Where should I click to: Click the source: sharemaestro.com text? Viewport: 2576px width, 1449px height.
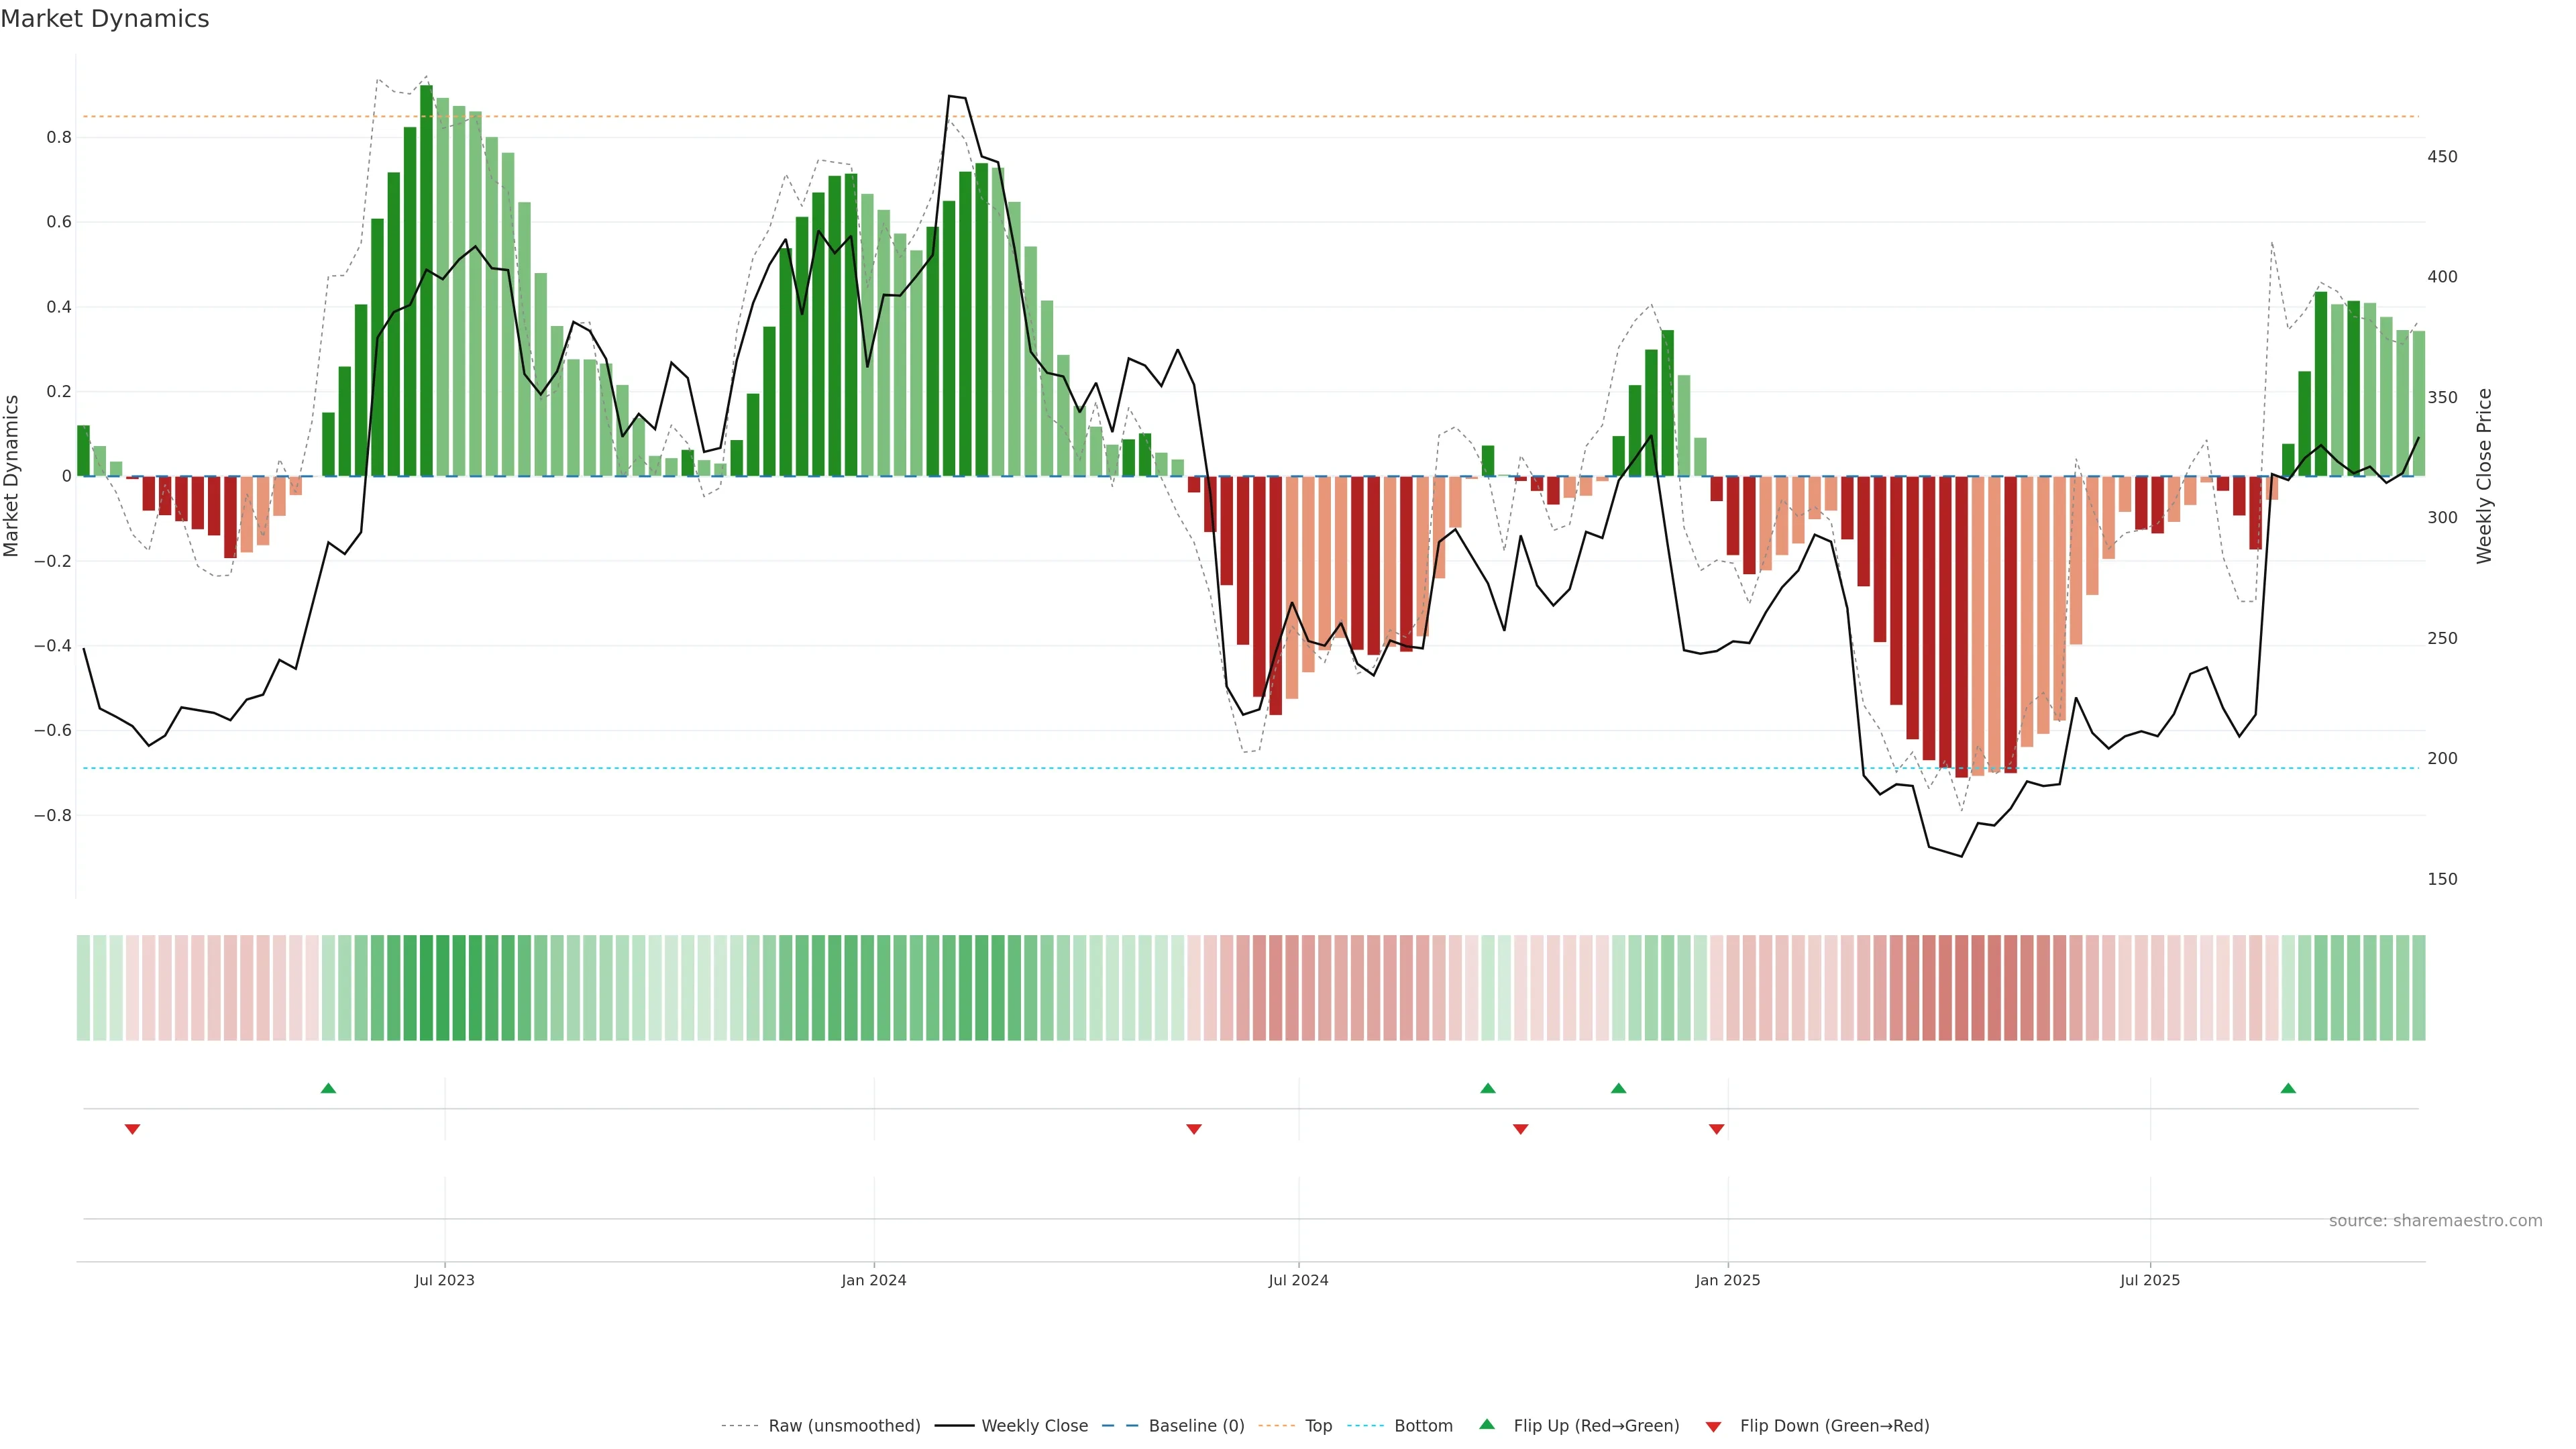pos(2435,1221)
